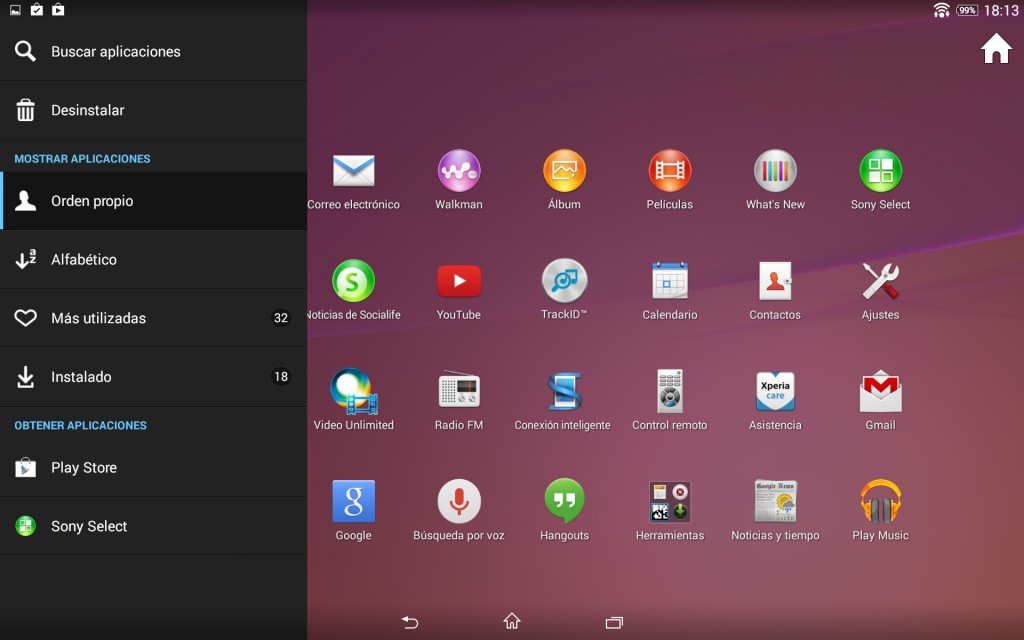
Task: Open the Noticias y tiempo app
Action: pyautogui.click(x=775, y=502)
